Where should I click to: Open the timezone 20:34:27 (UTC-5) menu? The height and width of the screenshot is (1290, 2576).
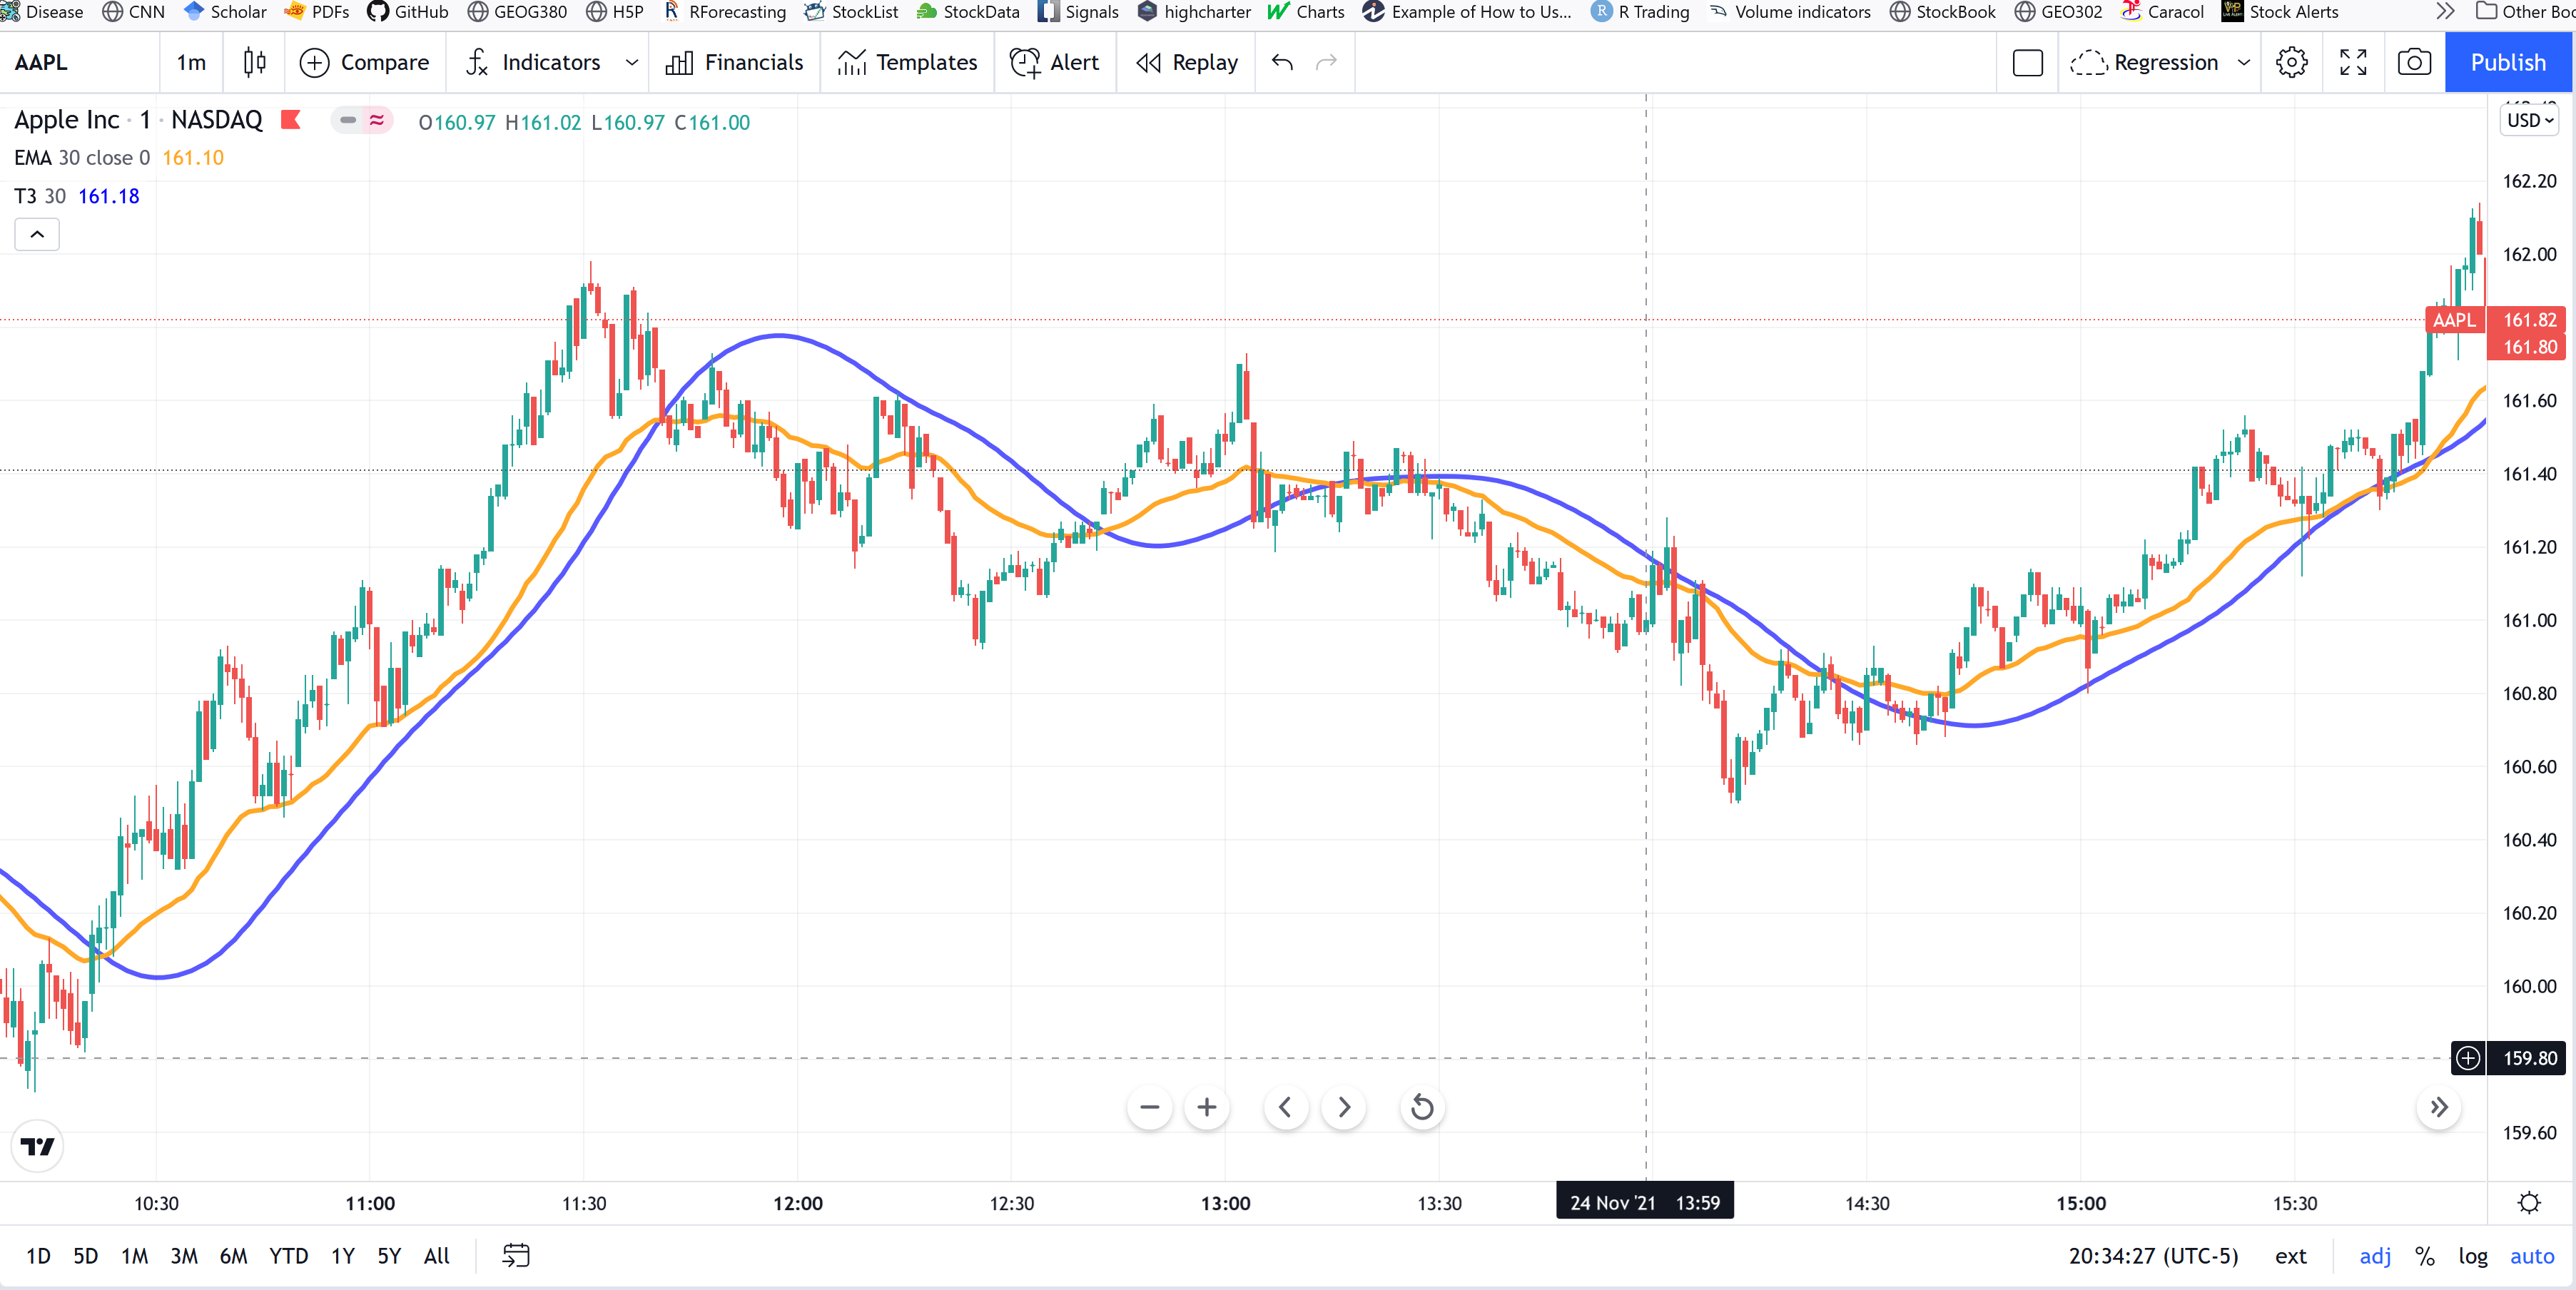[x=2153, y=1256]
